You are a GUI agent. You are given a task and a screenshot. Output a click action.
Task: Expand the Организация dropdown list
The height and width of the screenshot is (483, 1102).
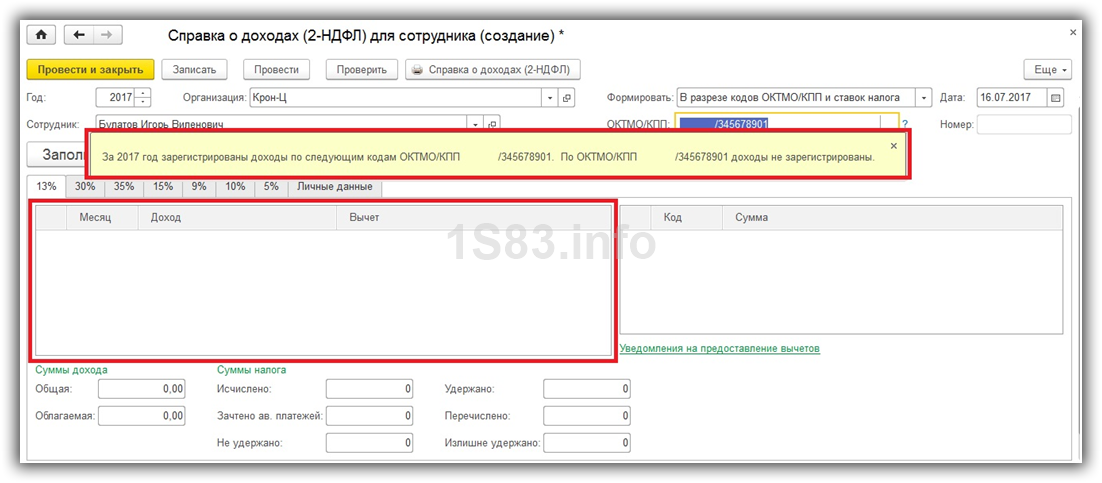click(549, 98)
